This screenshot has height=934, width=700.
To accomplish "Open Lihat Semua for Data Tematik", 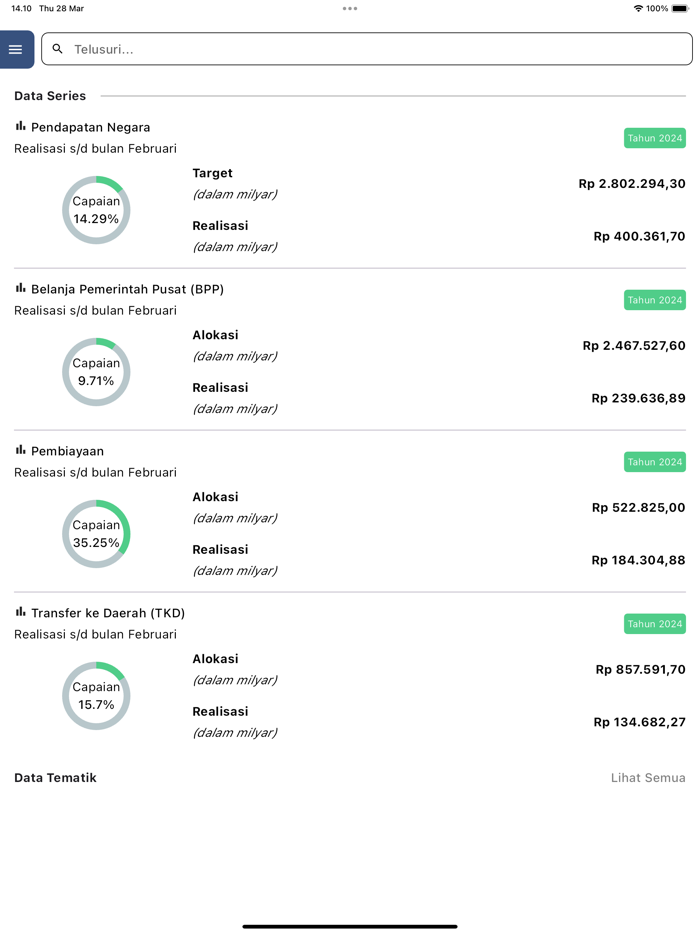I will [648, 778].
